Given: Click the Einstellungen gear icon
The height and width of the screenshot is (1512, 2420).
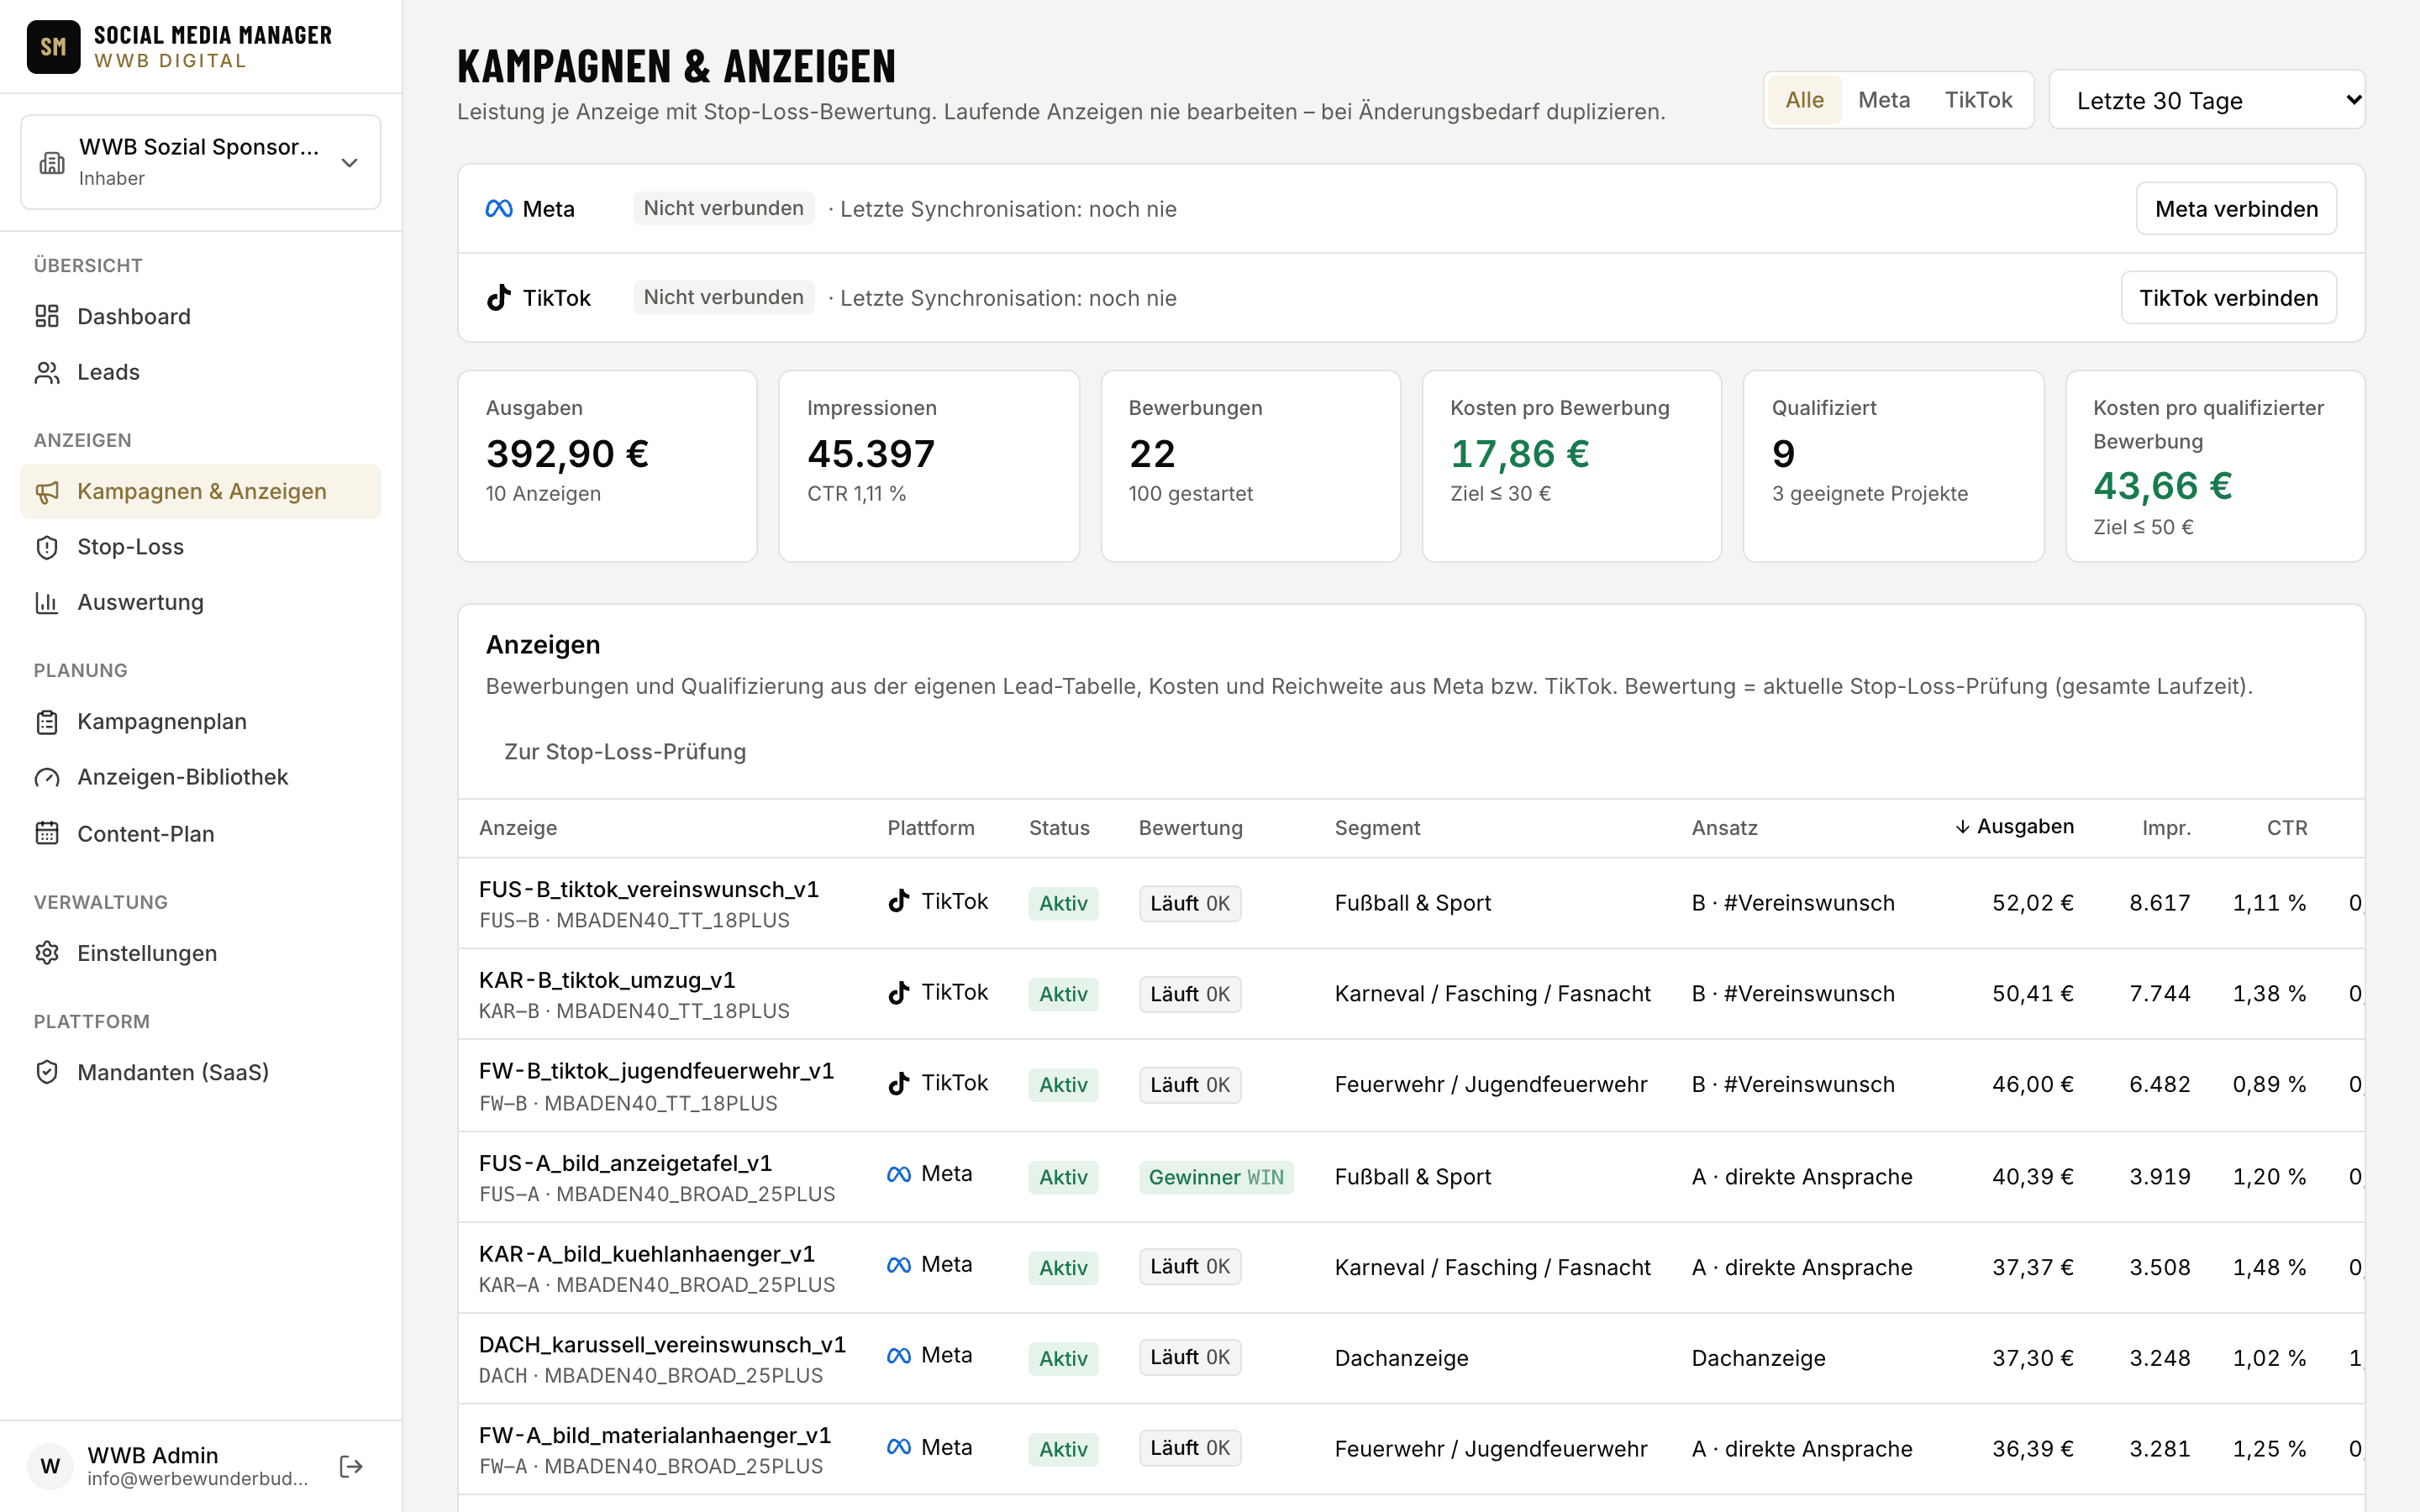Looking at the screenshot, I should click(47, 953).
